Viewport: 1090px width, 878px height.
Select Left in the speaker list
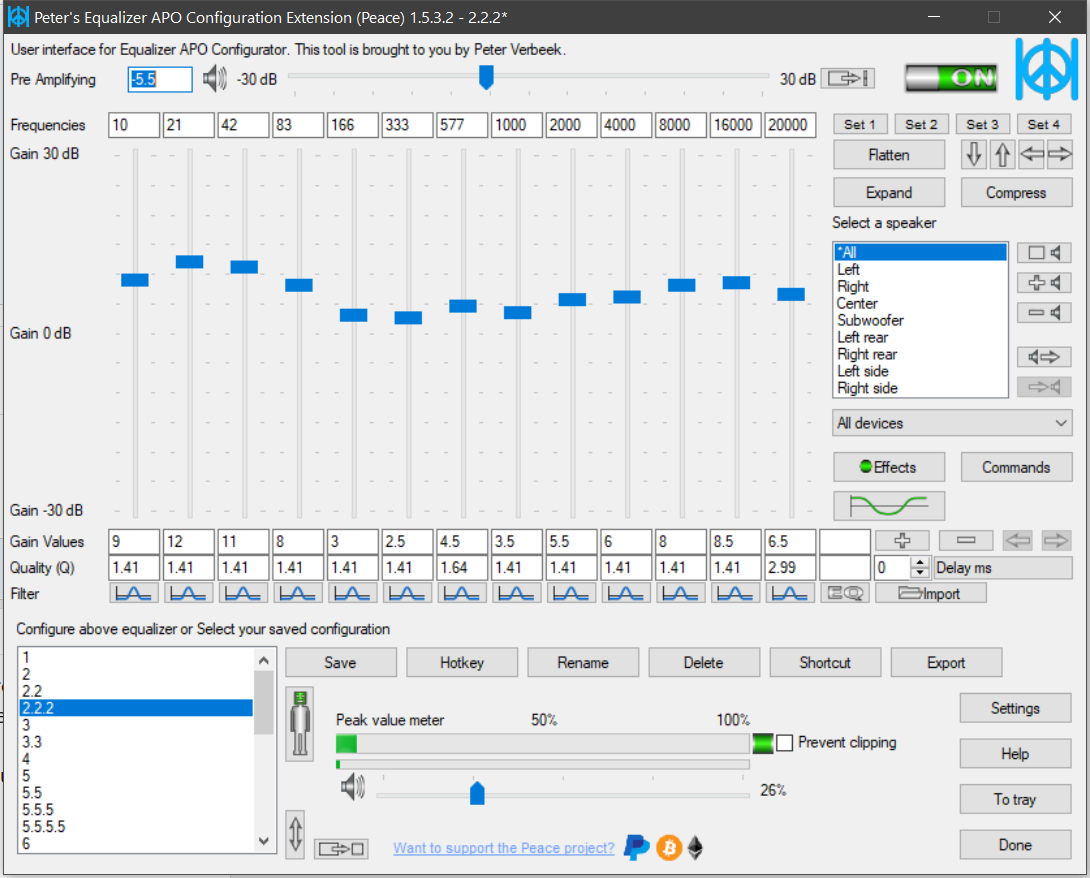point(920,270)
